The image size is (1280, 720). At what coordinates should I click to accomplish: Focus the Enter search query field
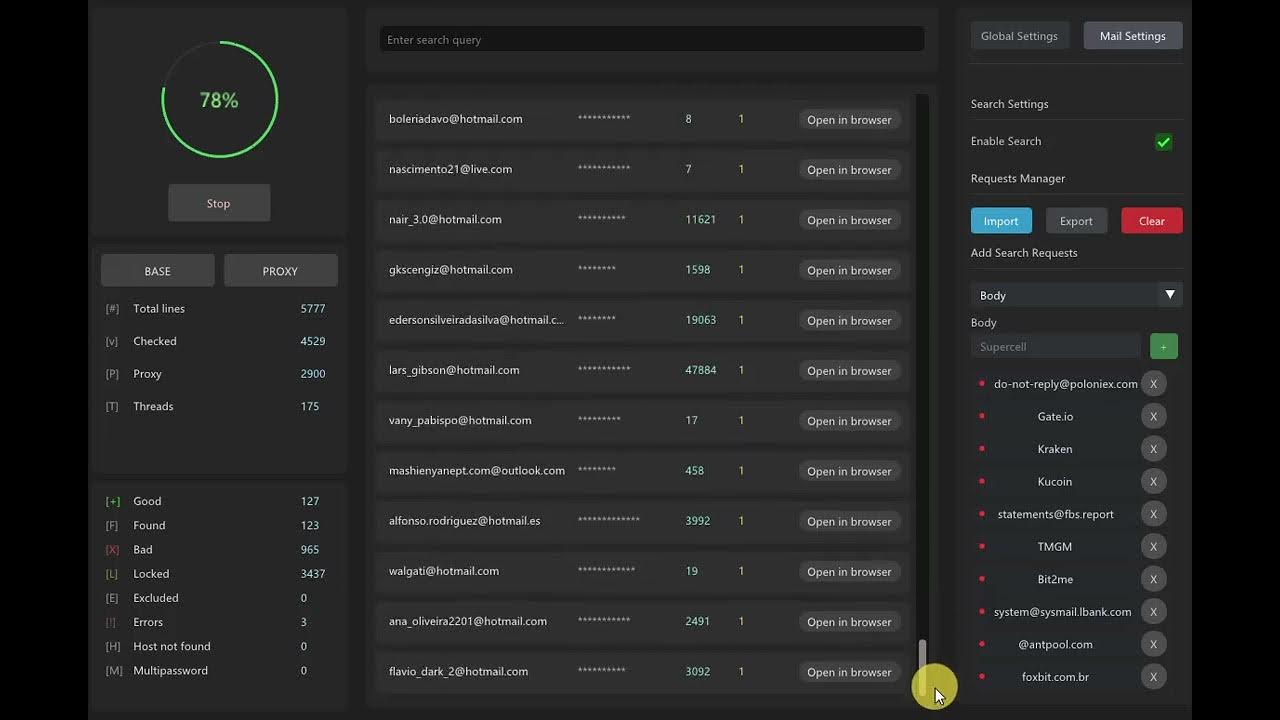coord(652,40)
